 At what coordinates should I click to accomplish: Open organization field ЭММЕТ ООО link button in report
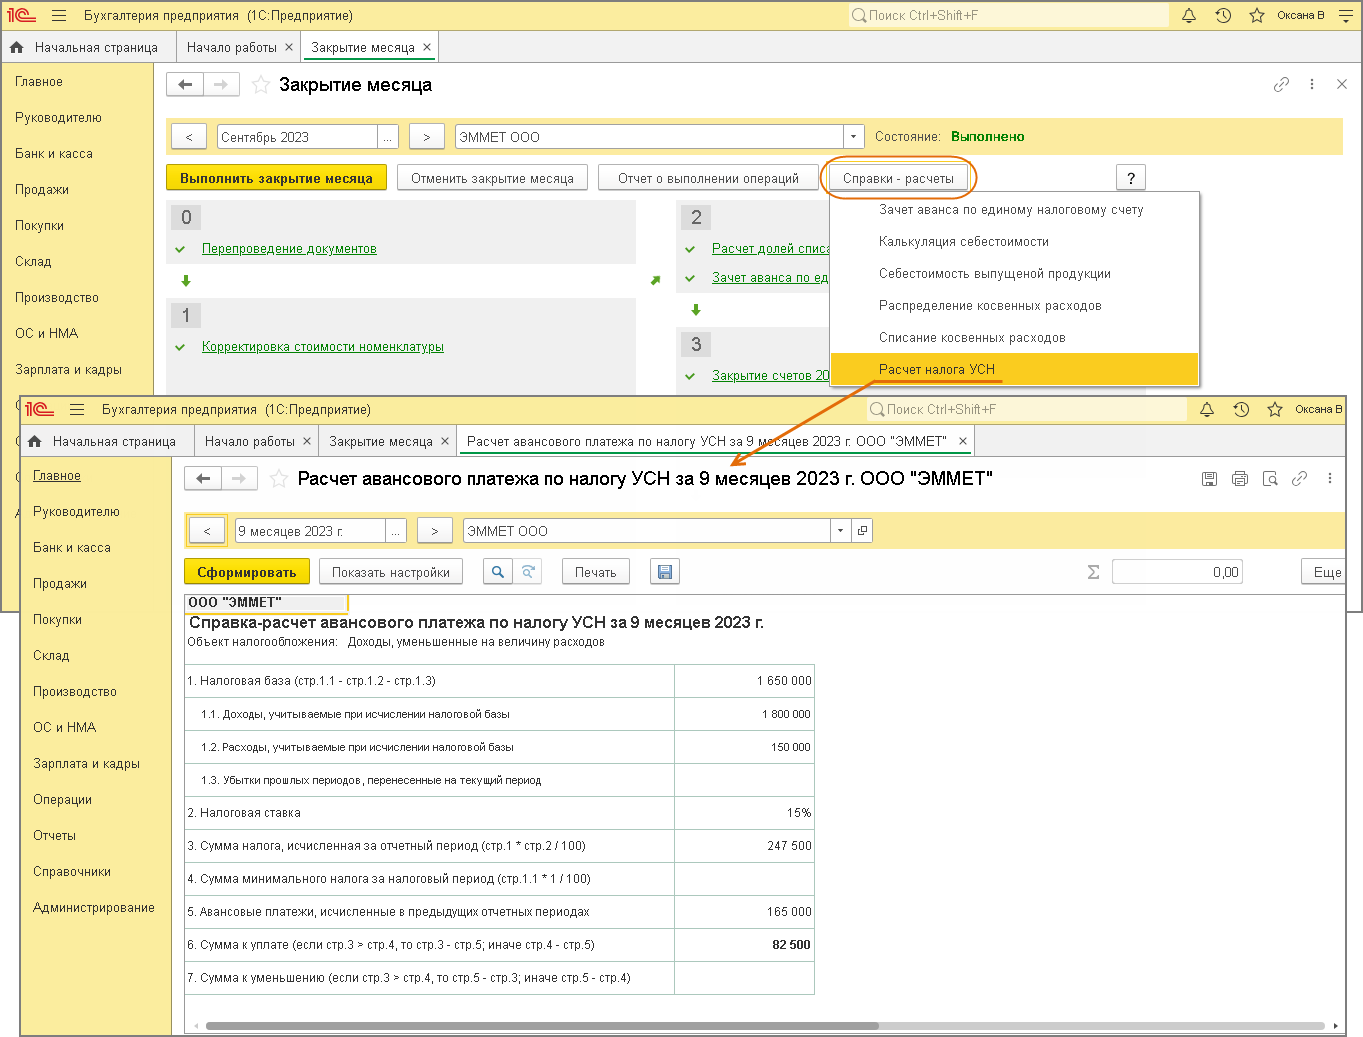(x=862, y=531)
